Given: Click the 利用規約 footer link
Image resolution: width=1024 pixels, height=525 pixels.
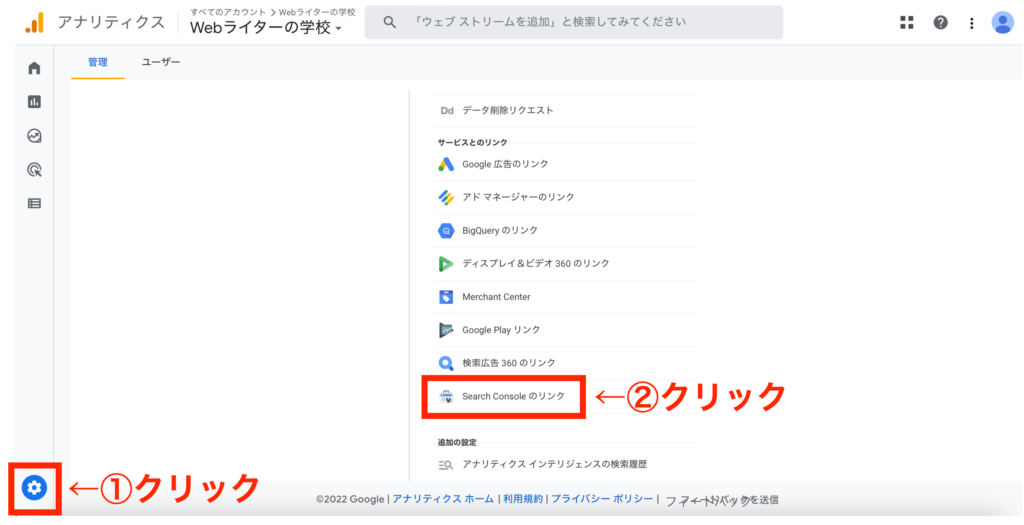Looking at the screenshot, I should (x=522, y=499).
